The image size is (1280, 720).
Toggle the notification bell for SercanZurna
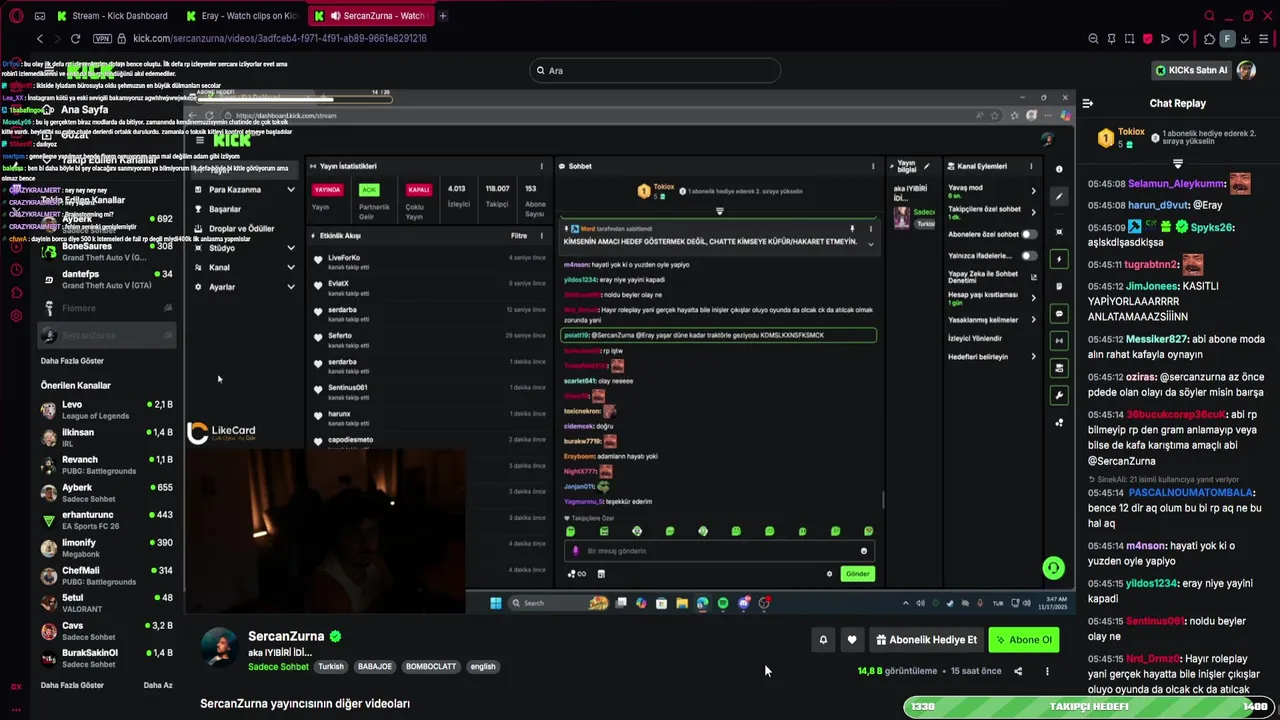pyautogui.click(x=823, y=640)
